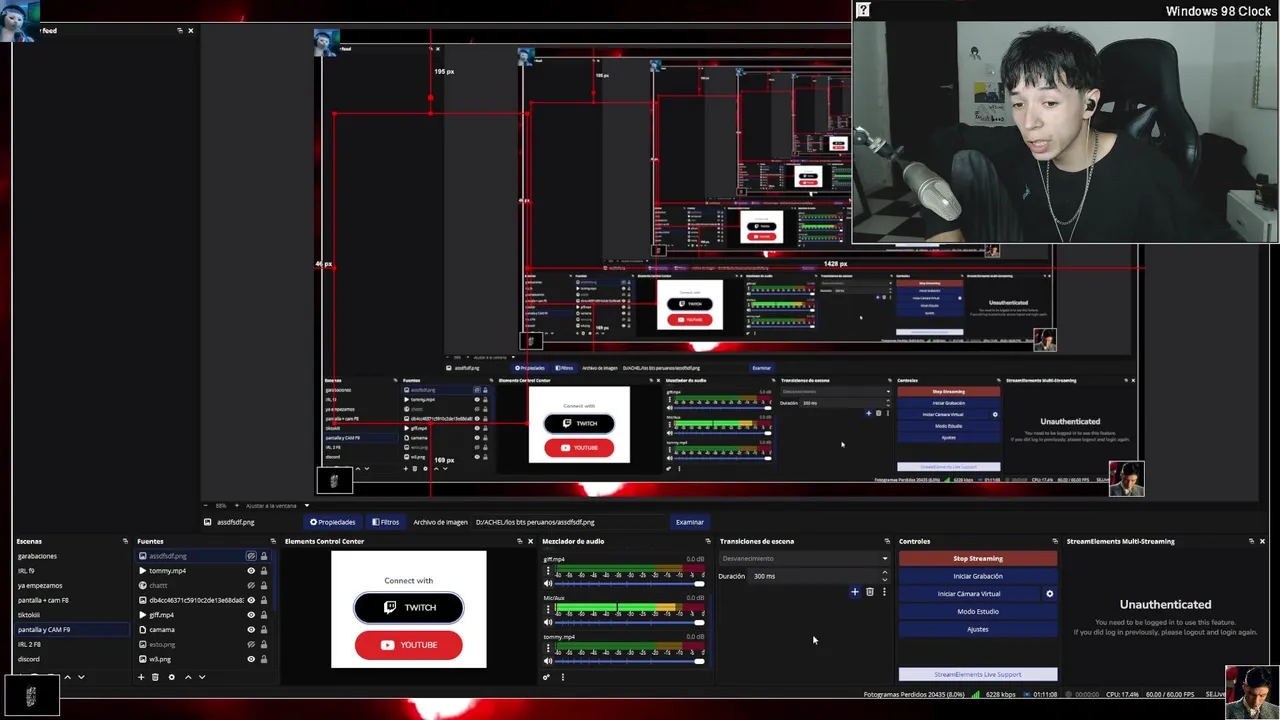Mute the Mic/Aux audio channel
1280x720 pixels.
coord(547,622)
